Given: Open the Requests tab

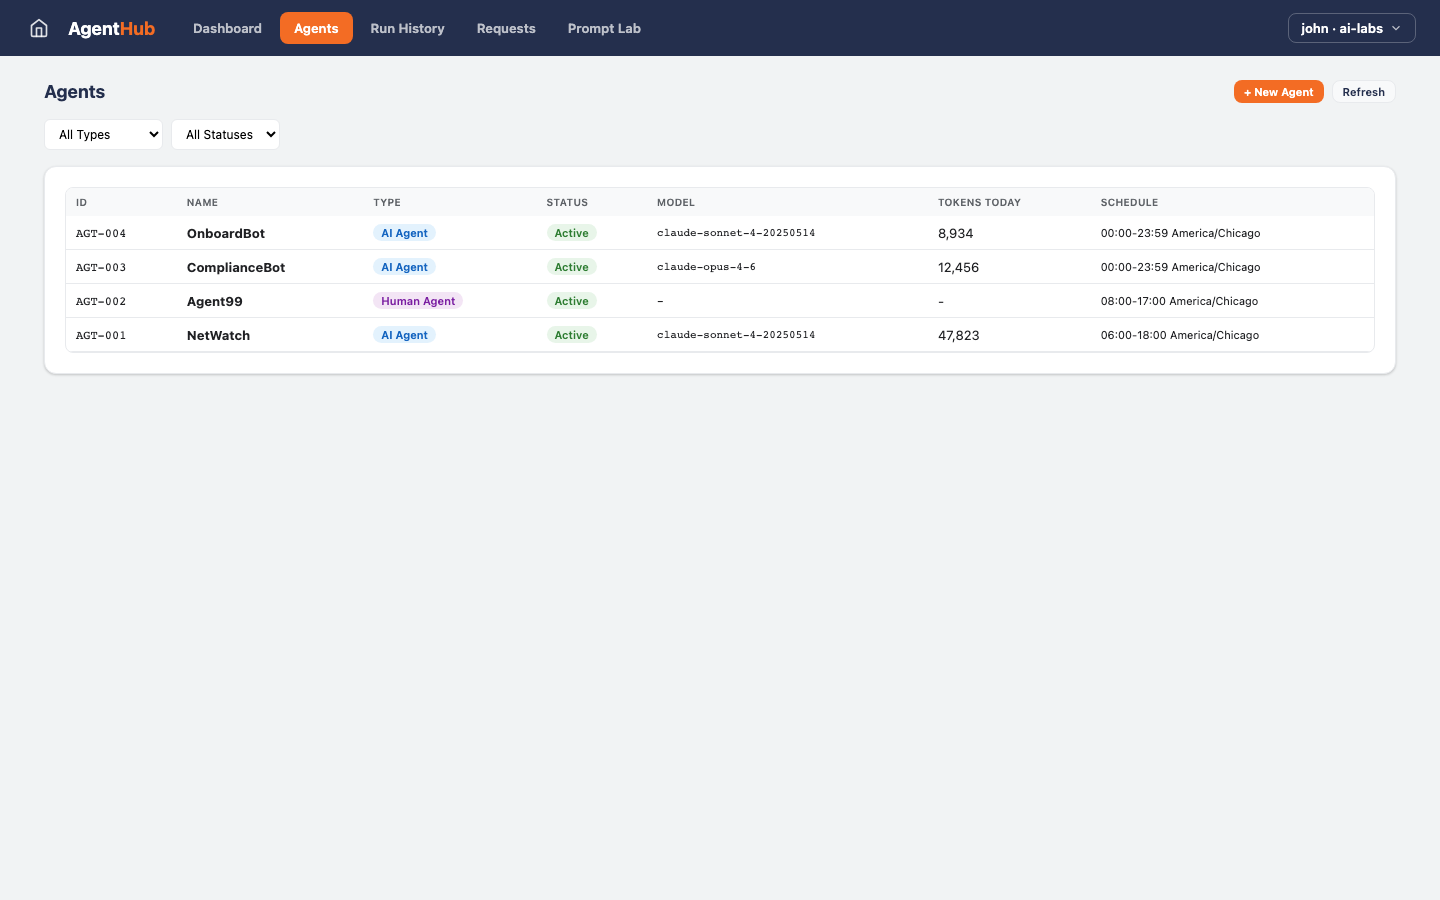Looking at the screenshot, I should pyautogui.click(x=506, y=28).
